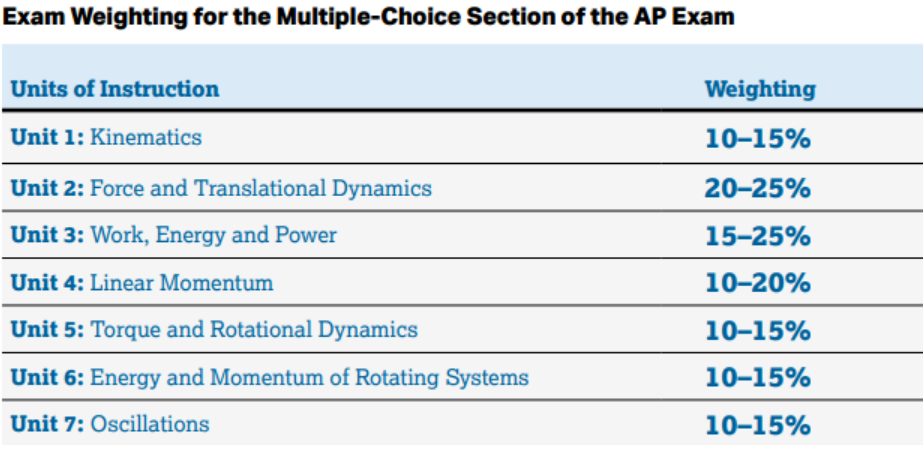Click the bold 'Unit 4:' prefix text
The width and height of the screenshot is (924, 451).
coord(48,283)
